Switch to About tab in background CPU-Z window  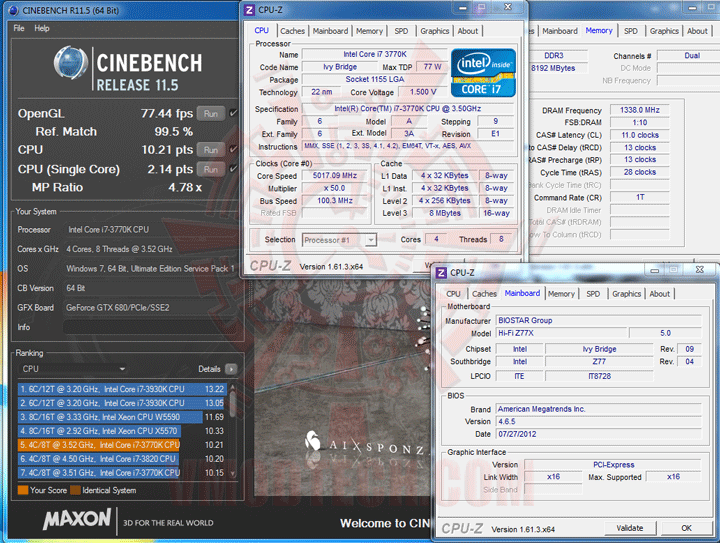click(697, 31)
